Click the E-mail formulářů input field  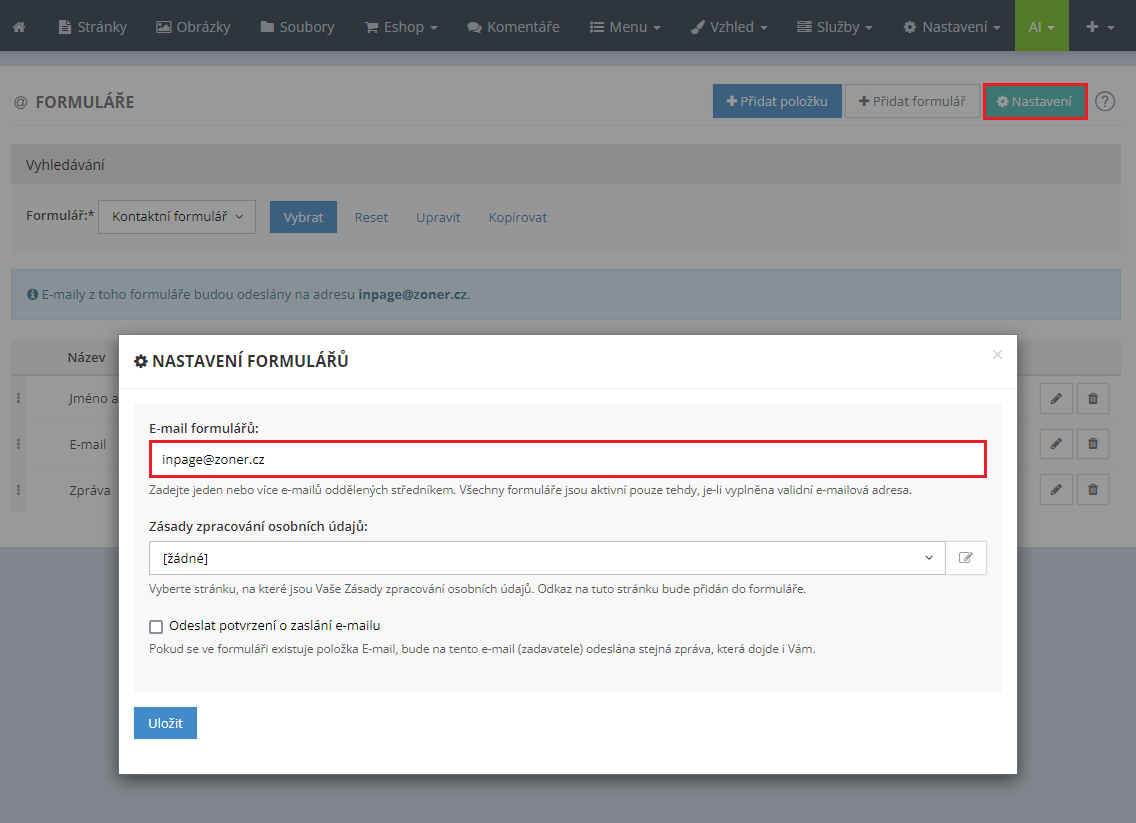click(x=567, y=460)
